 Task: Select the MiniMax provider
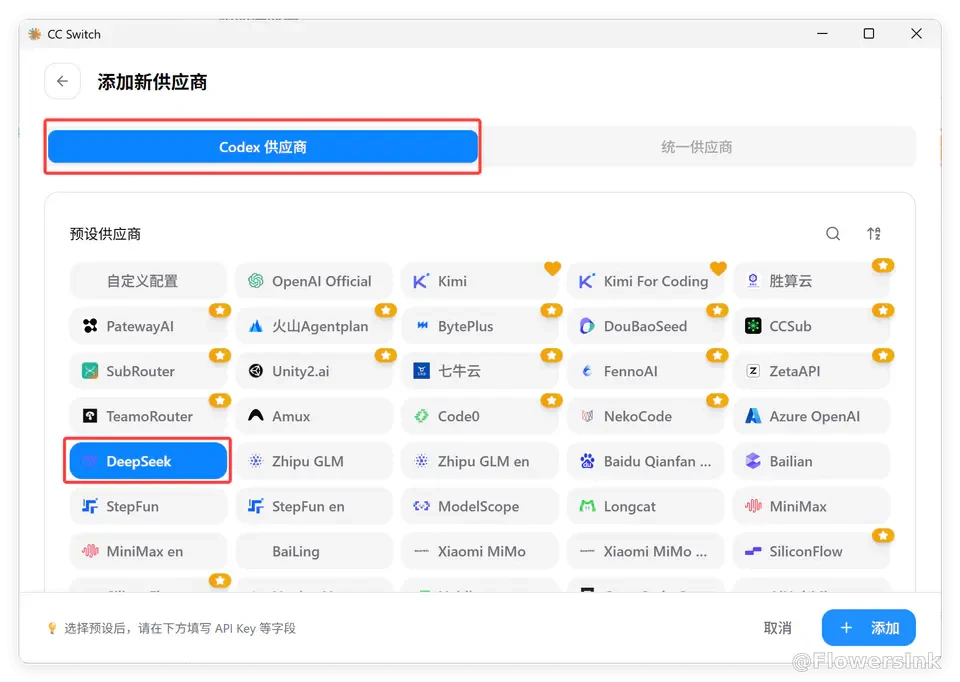[x=811, y=506]
